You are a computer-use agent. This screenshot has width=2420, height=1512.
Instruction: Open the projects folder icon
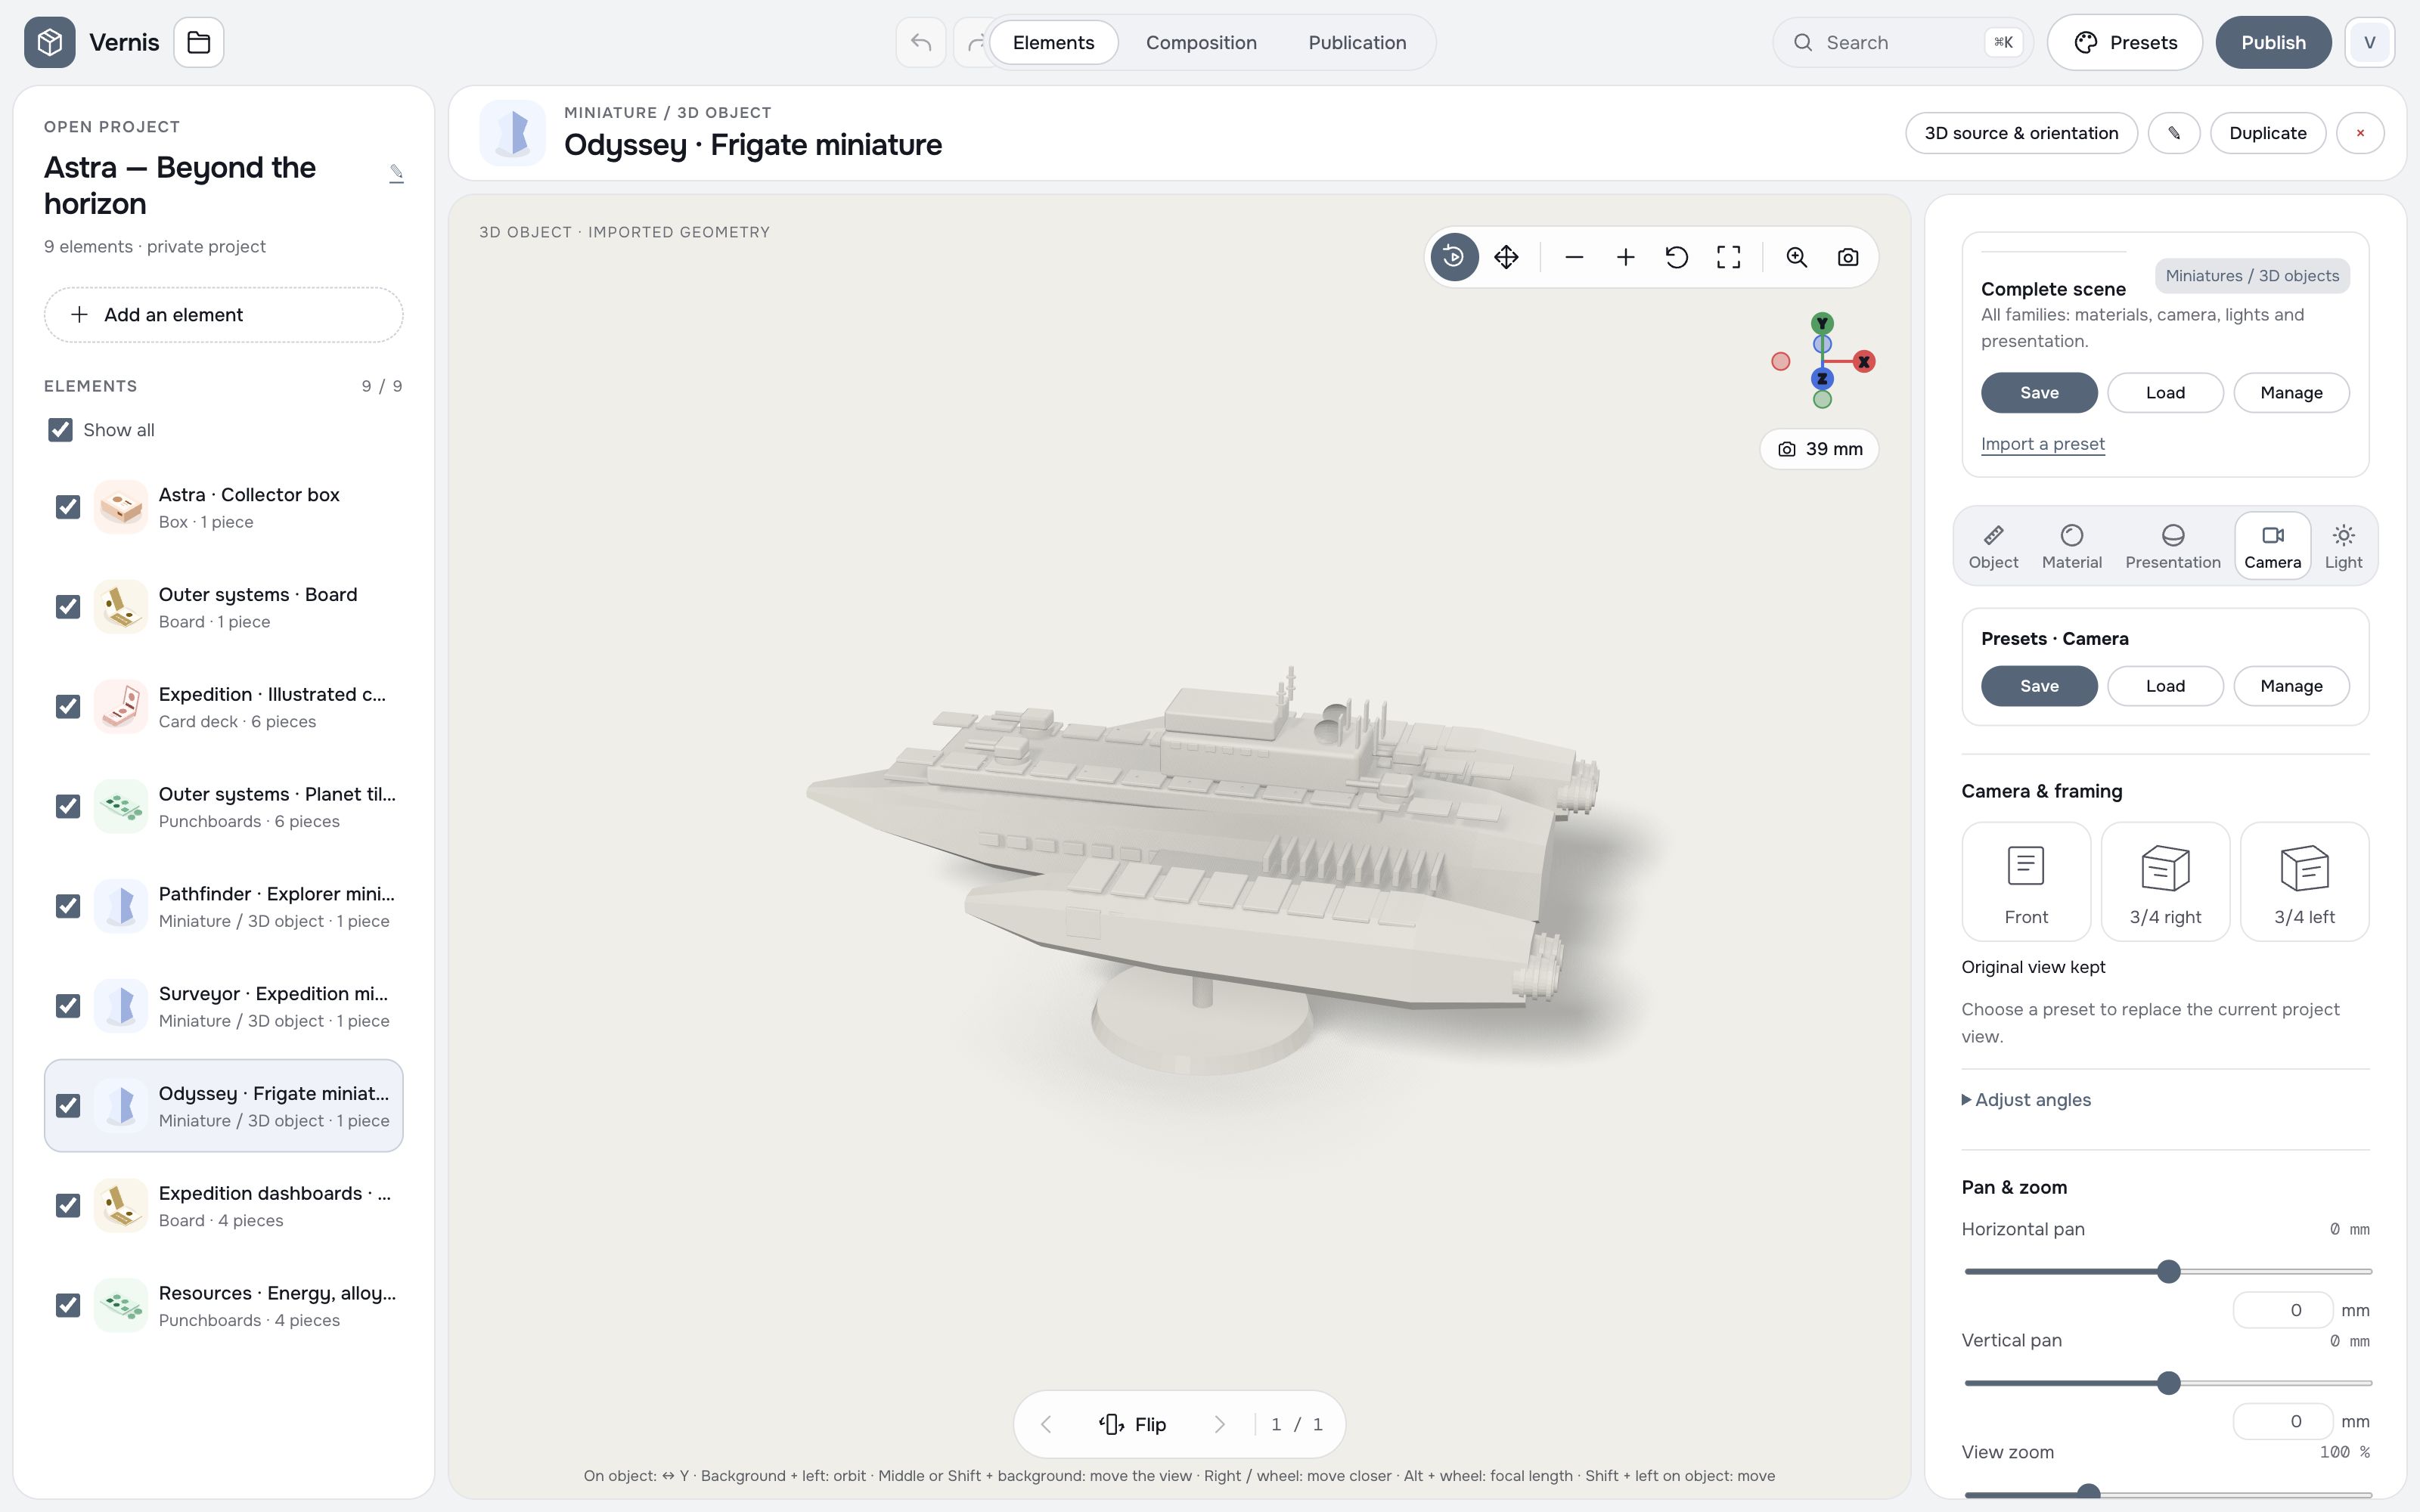(199, 42)
